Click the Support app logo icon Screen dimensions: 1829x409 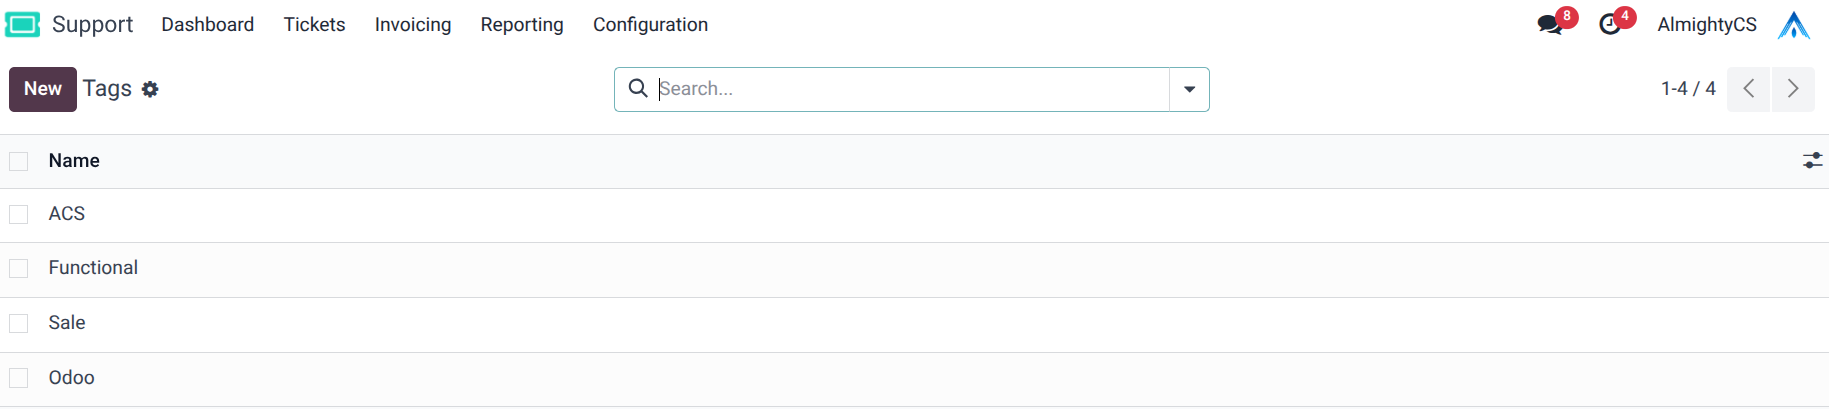[22, 24]
